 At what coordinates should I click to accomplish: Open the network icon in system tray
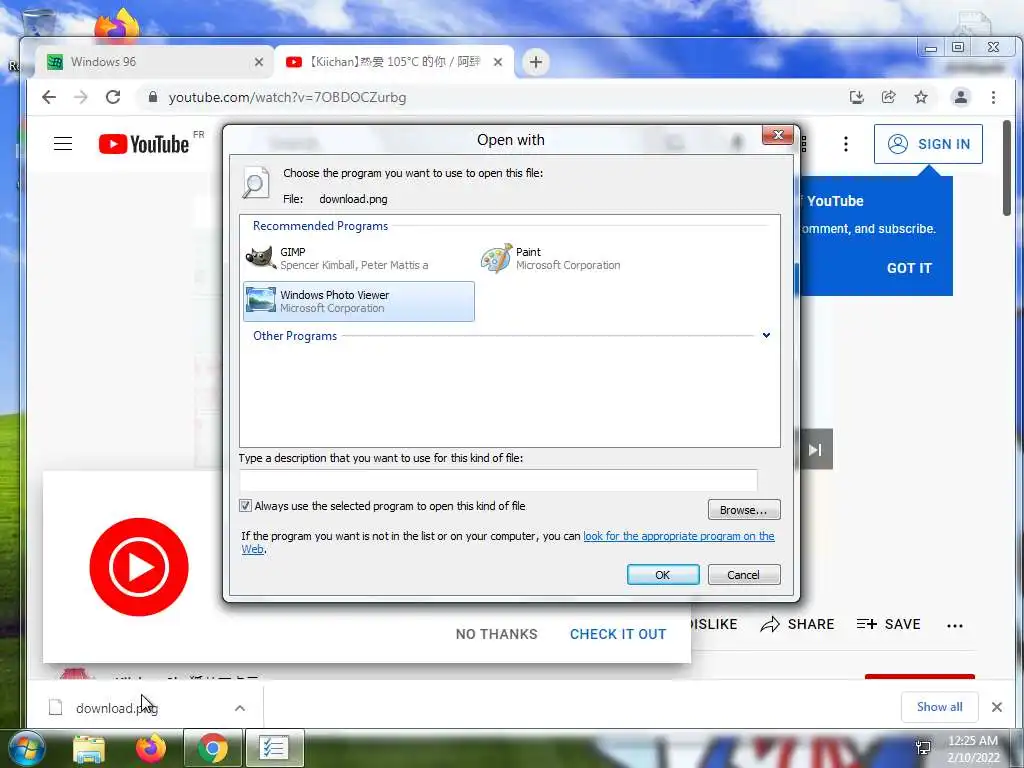coord(923,748)
